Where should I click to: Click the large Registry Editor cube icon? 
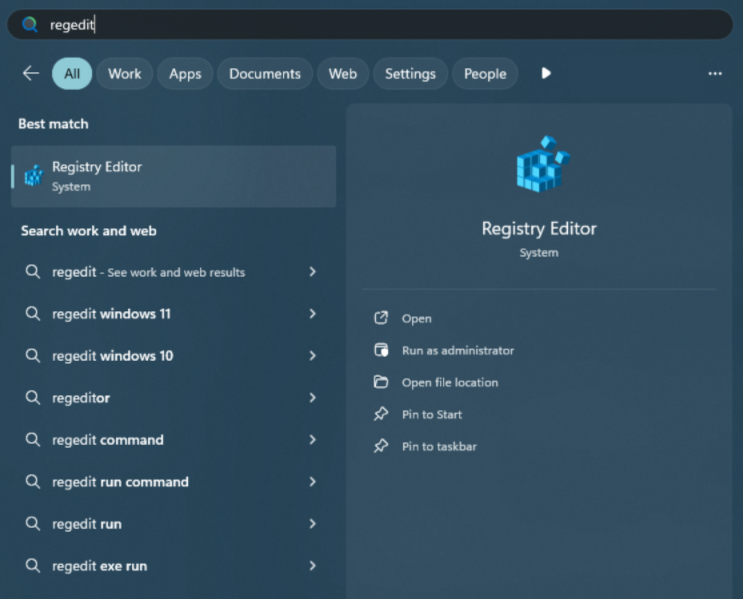(x=540, y=165)
